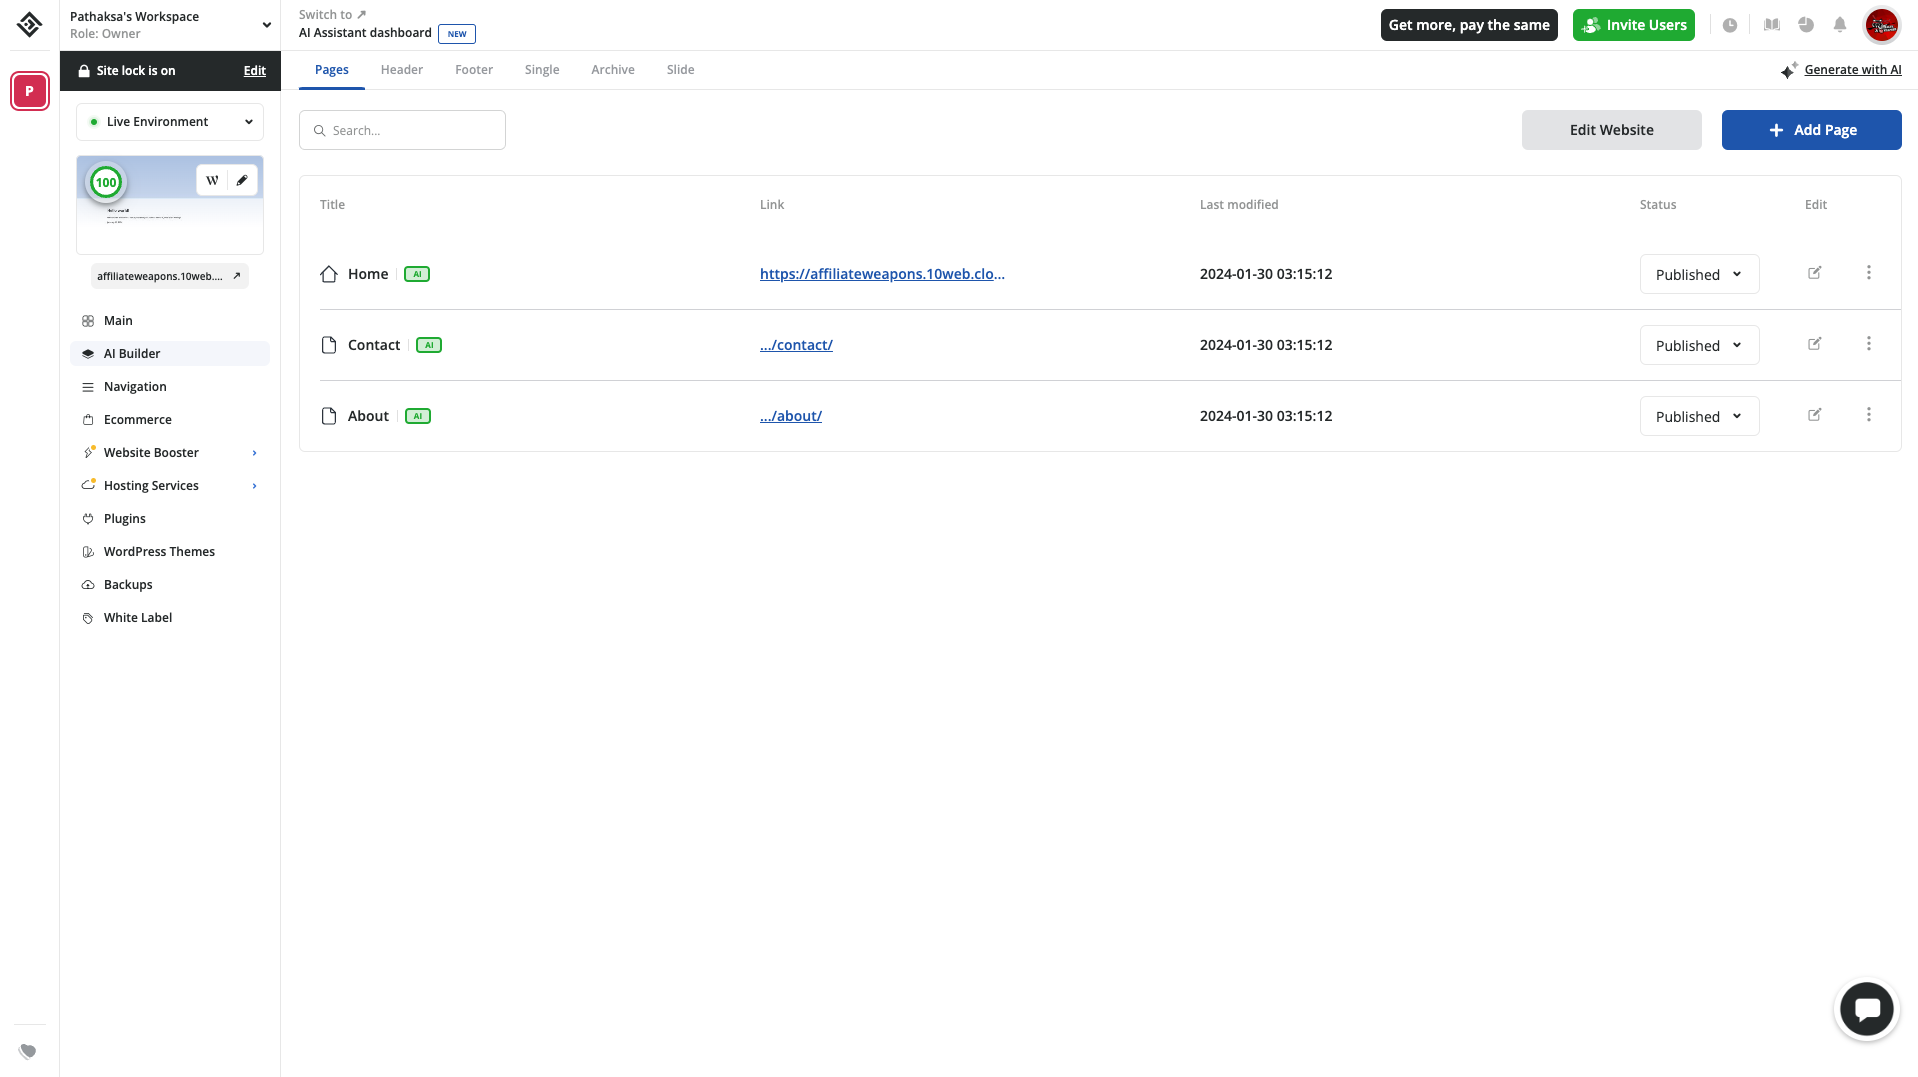
Task: Open the White Label section
Action: (x=138, y=617)
